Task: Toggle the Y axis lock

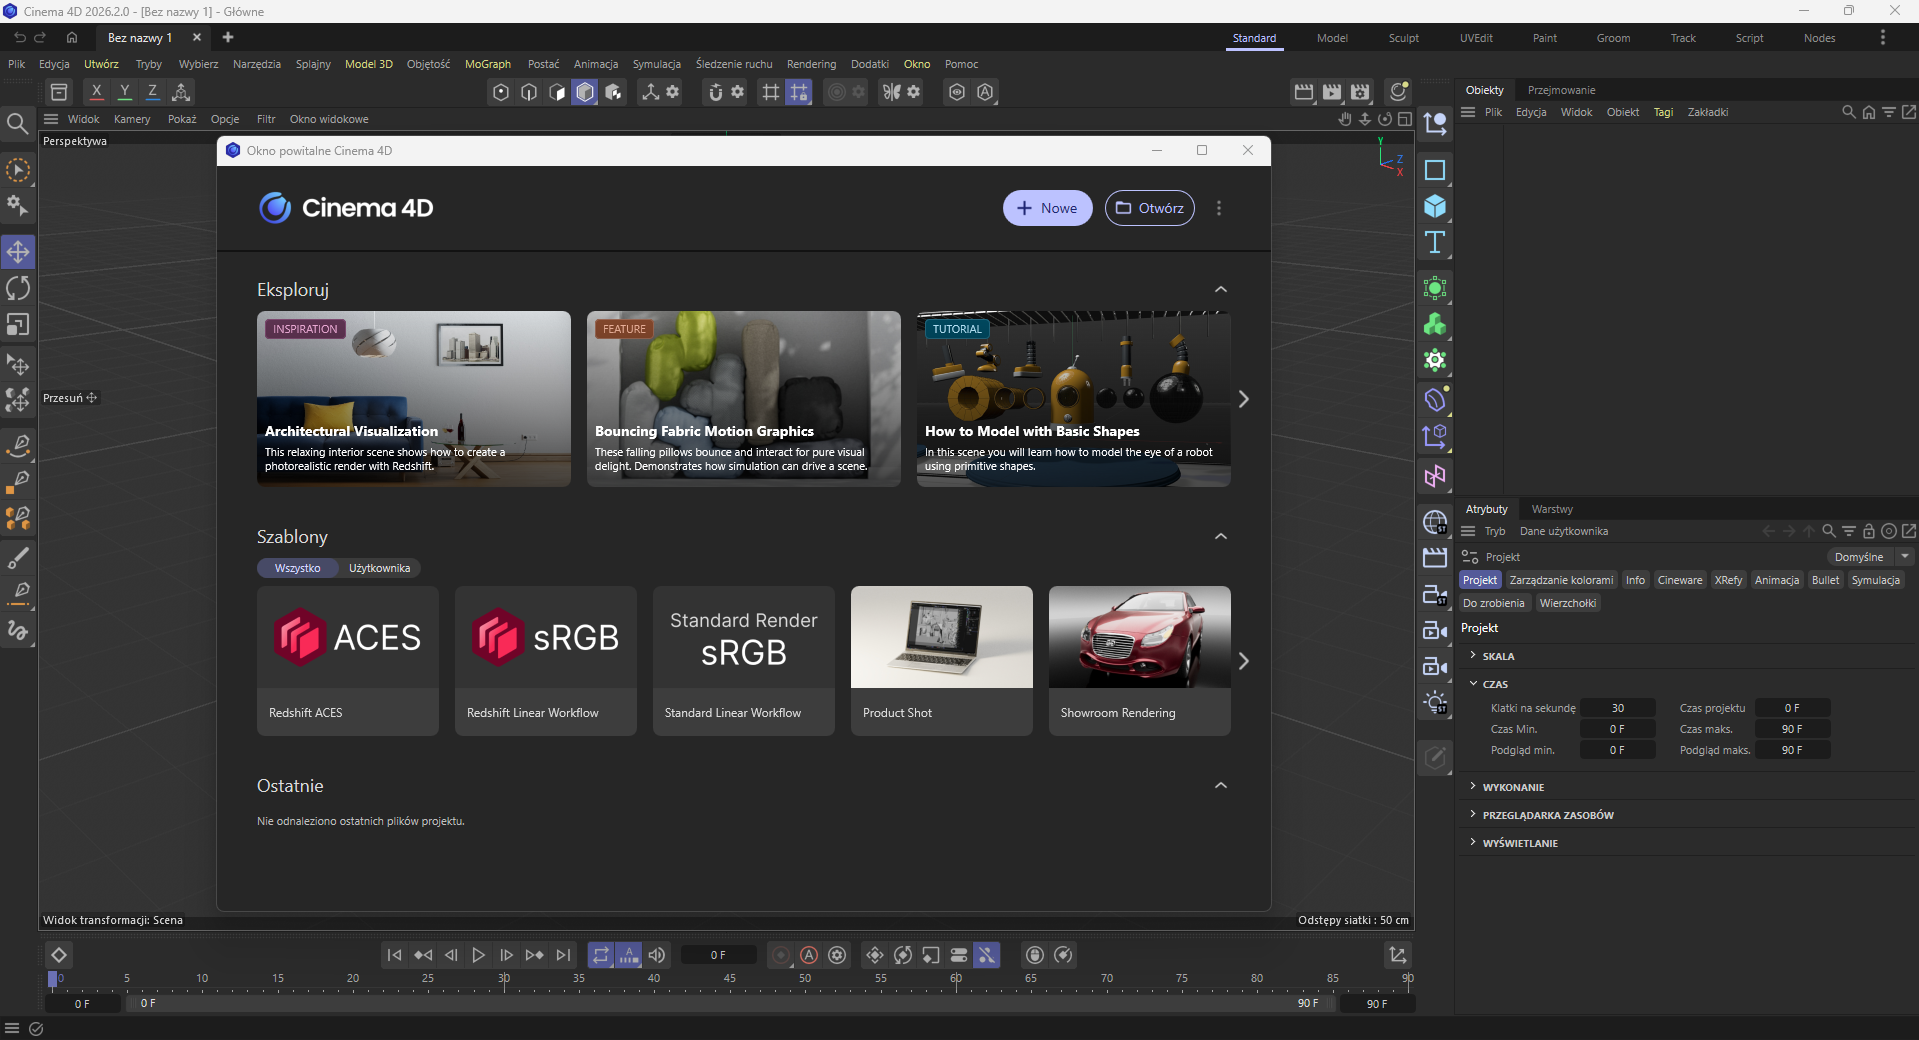Action: [x=125, y=92]
